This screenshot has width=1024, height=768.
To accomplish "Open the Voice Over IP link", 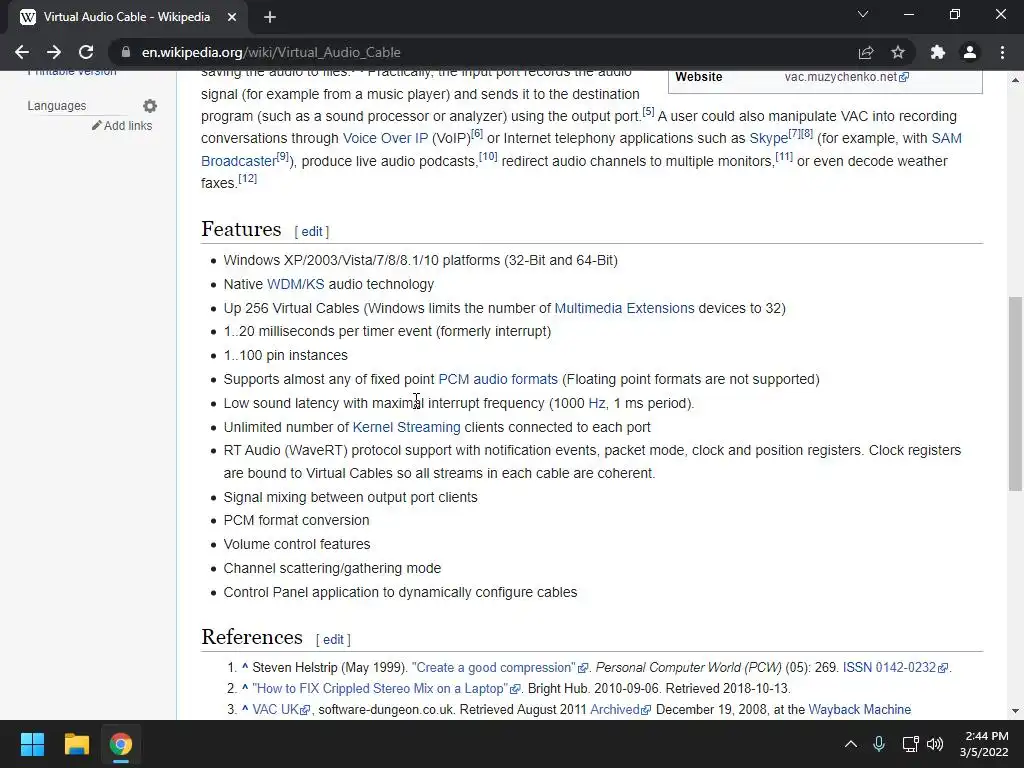I will coord(385,138).
